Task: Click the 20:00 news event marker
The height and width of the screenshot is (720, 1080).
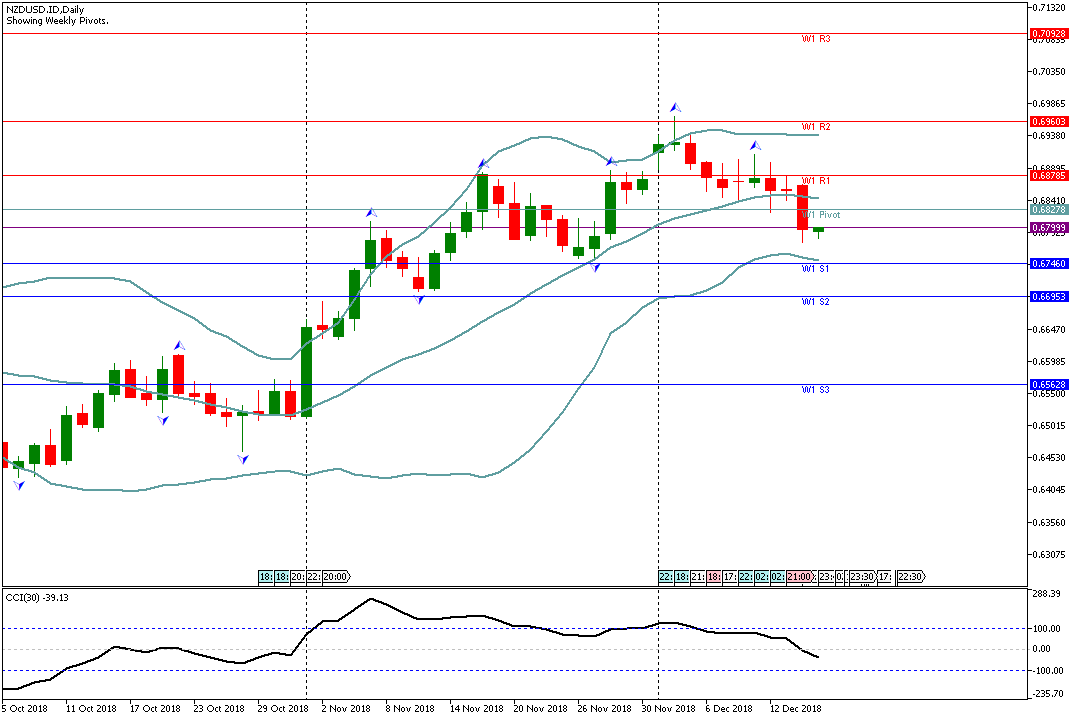Action: tap(337, 577)
